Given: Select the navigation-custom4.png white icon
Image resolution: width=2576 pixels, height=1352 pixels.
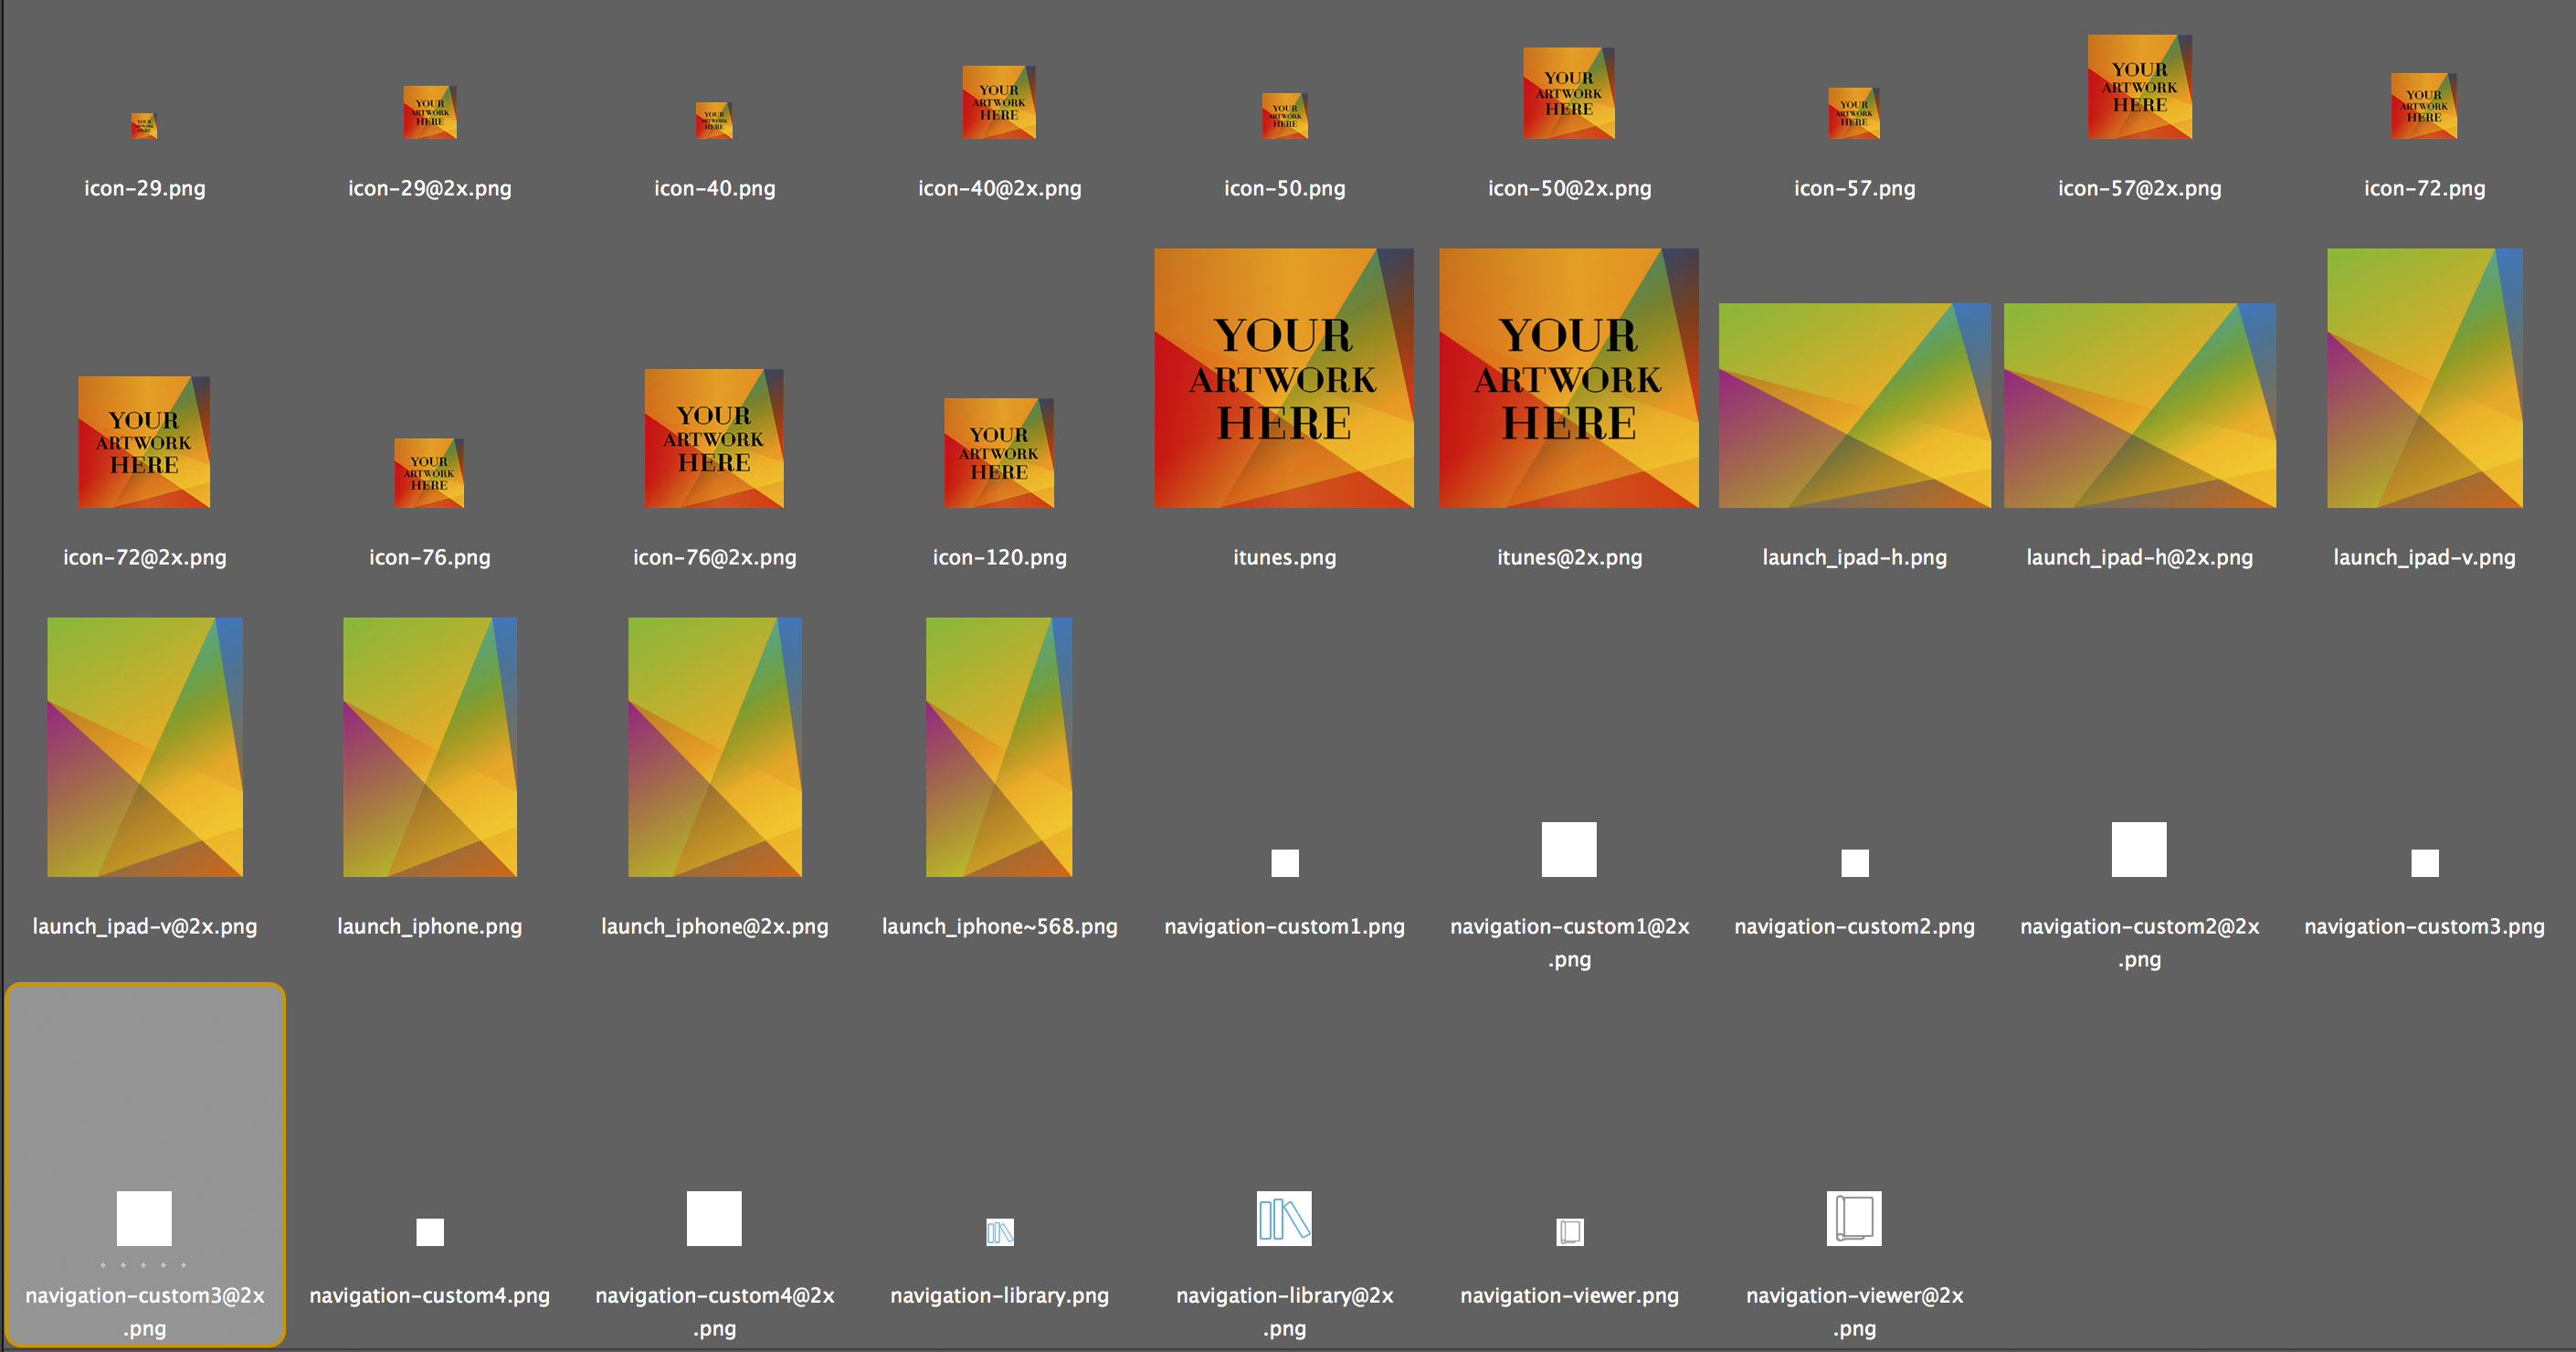Looking at the screenshot, I should pos(430,1232).
